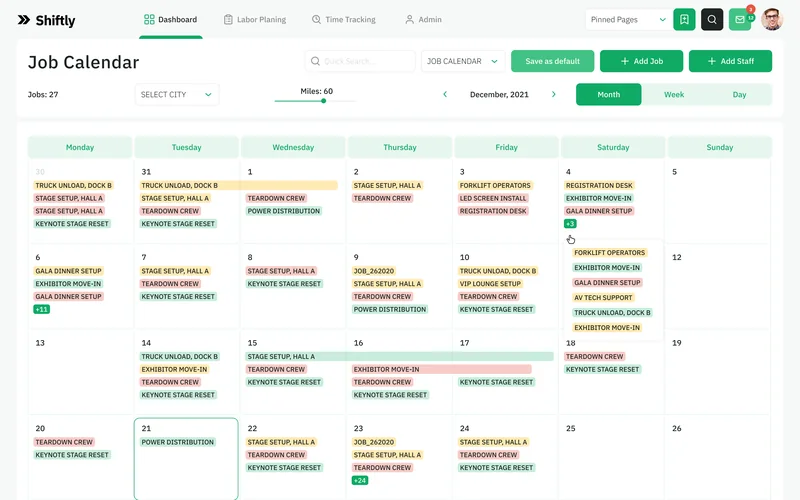This screenshot has height=500, width=800.
Task: Open POWER DISTRIBUTION job on December 21
Action: pos(178,442)
